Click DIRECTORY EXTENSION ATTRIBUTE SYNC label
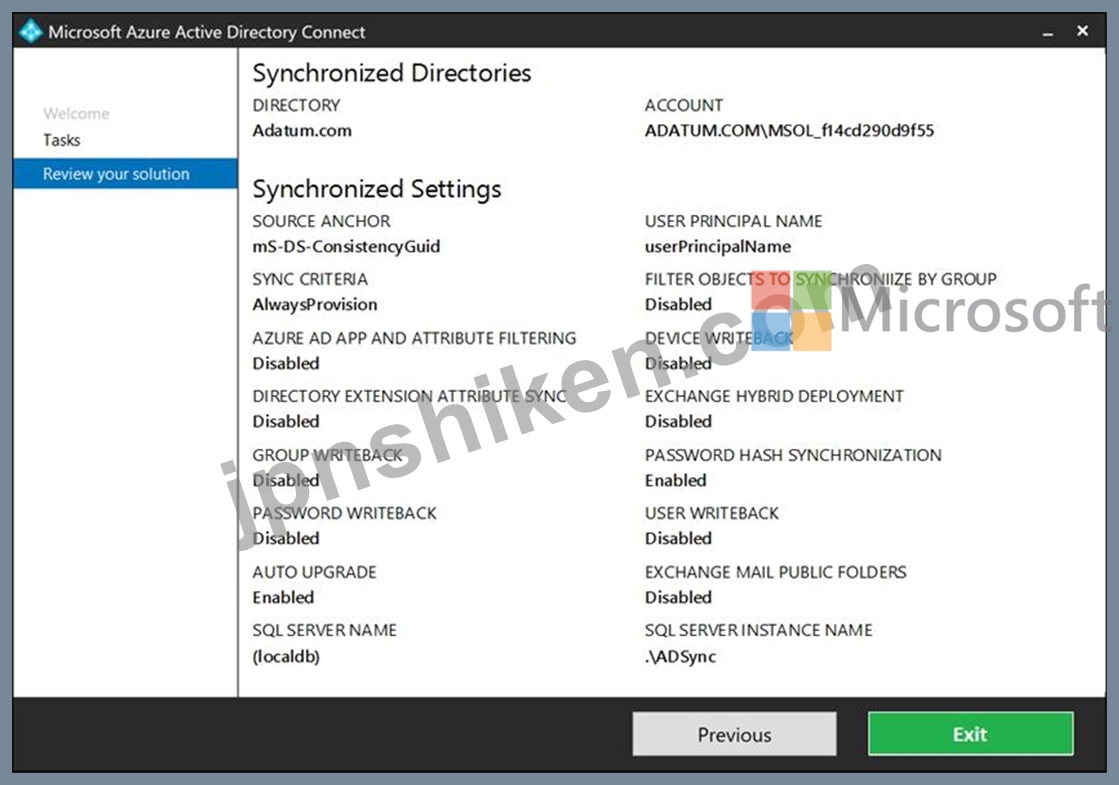 click(x=410, y=396)
